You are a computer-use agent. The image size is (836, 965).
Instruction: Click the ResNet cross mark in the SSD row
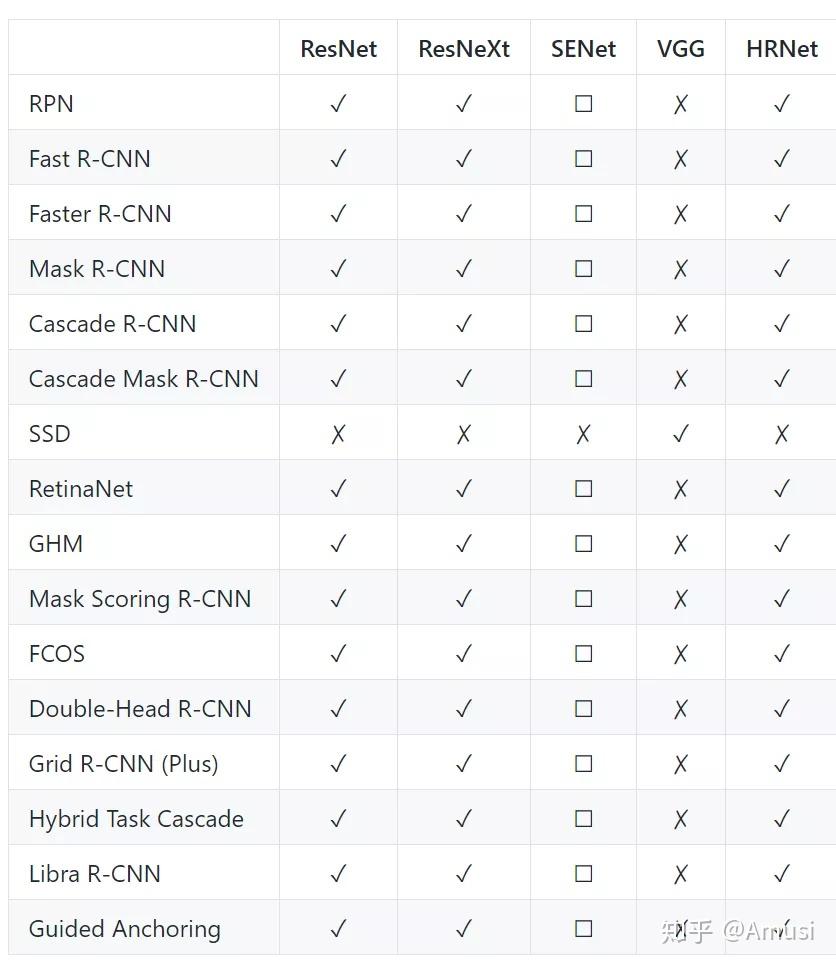point(338,434)
